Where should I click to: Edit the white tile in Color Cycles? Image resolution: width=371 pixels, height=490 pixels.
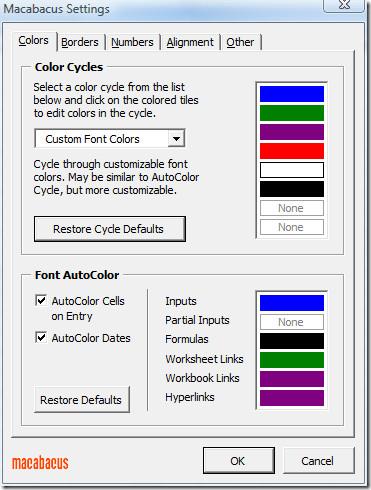292,170
